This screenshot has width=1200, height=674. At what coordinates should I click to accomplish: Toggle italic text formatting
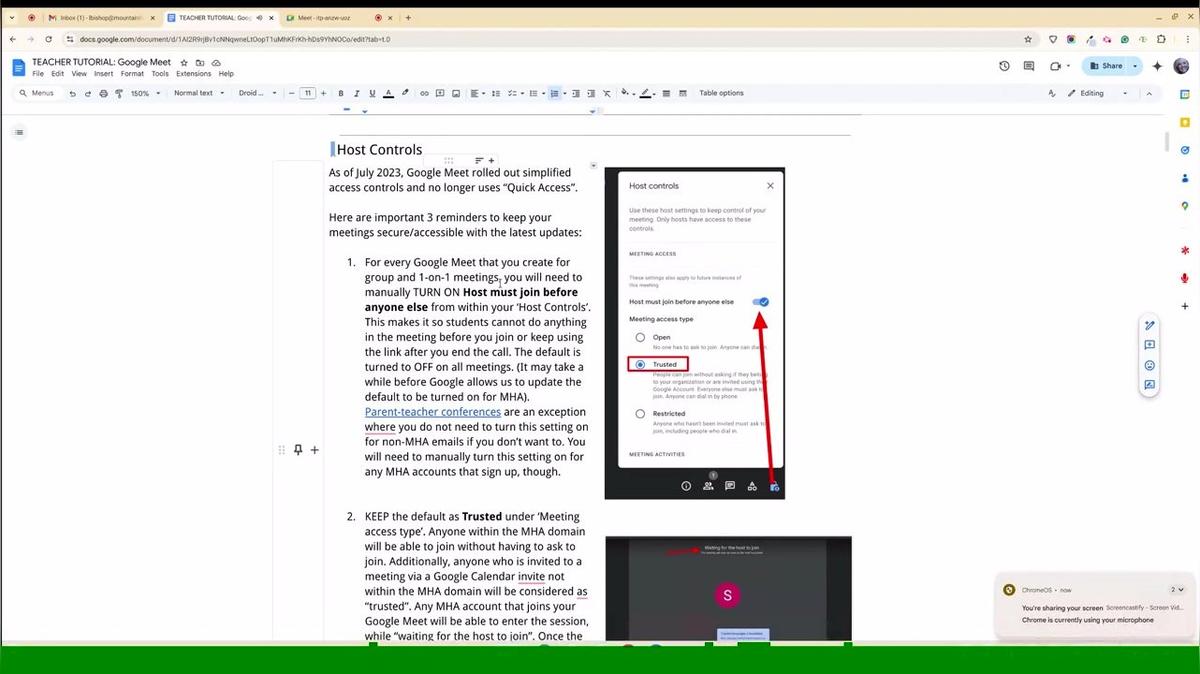pos(356,93)
